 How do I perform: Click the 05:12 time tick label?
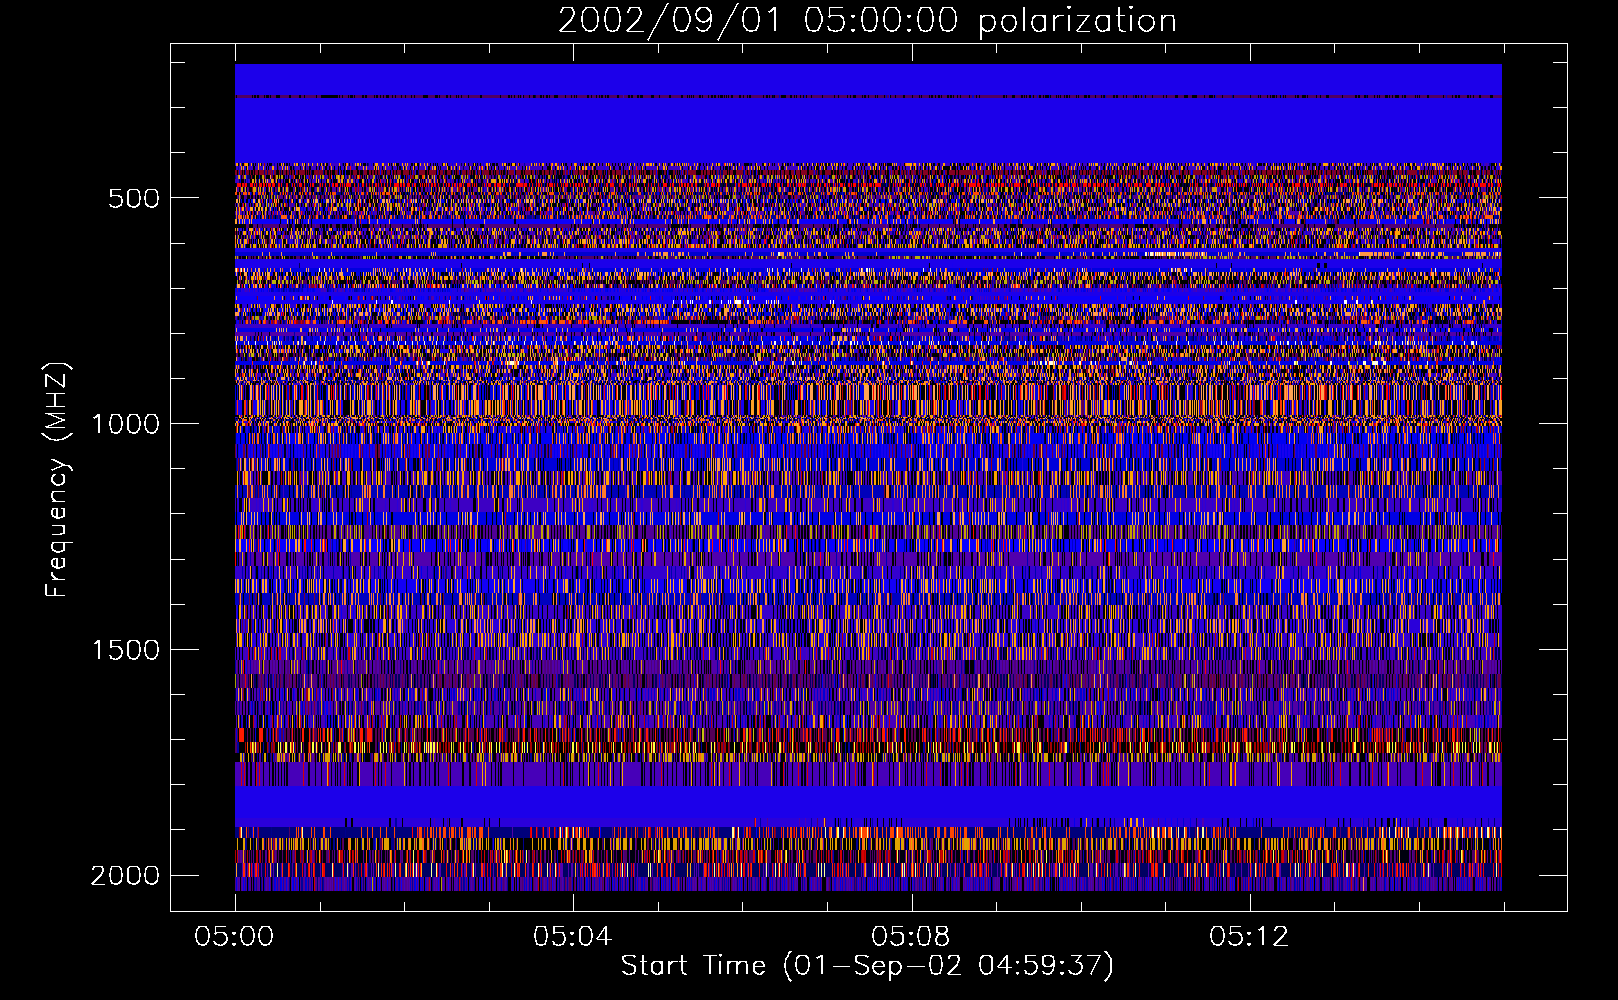pyautogui.click(x=1249, y=937)
